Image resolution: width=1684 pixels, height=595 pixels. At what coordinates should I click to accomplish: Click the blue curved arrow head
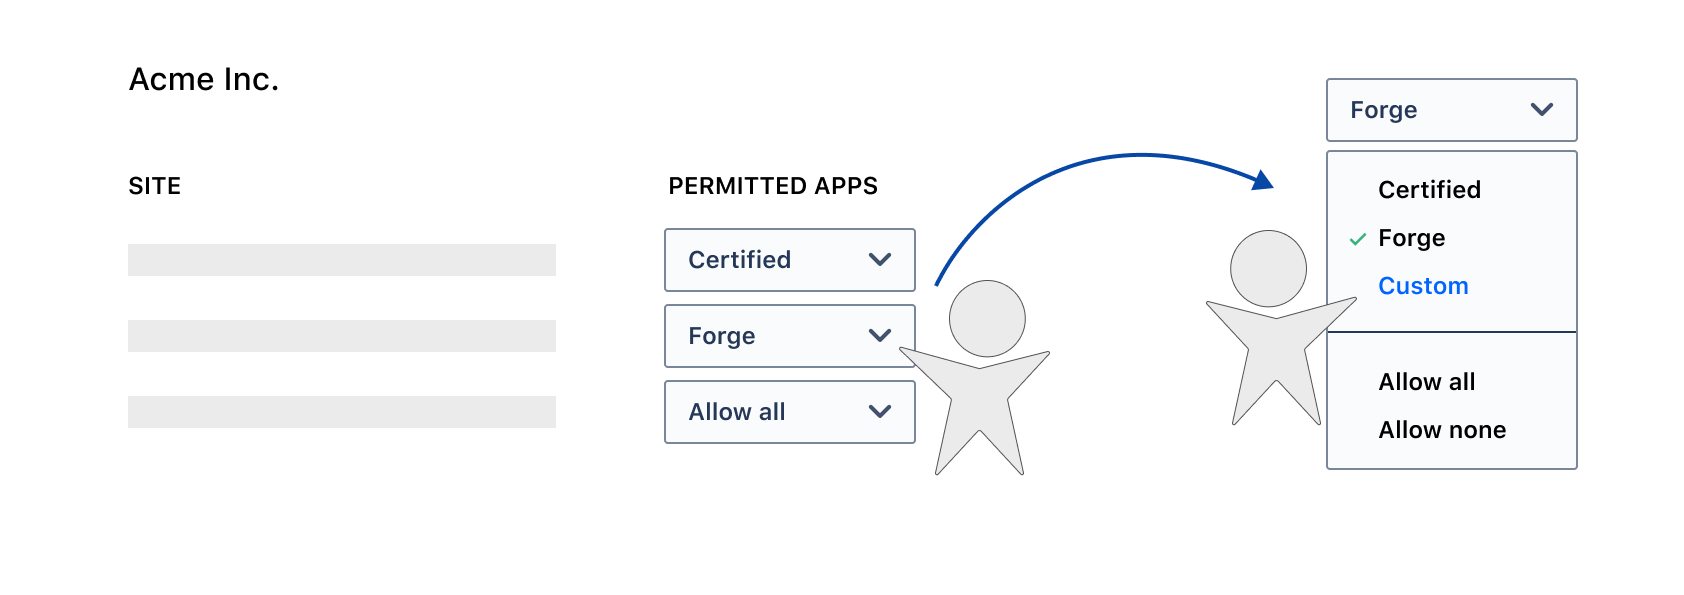(x=1263, y=180)
